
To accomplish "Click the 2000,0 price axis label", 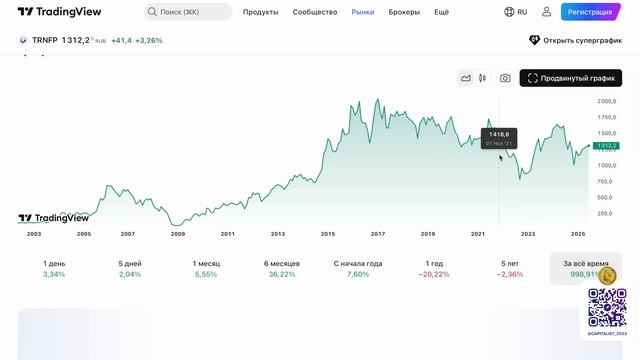I will 607,101.
